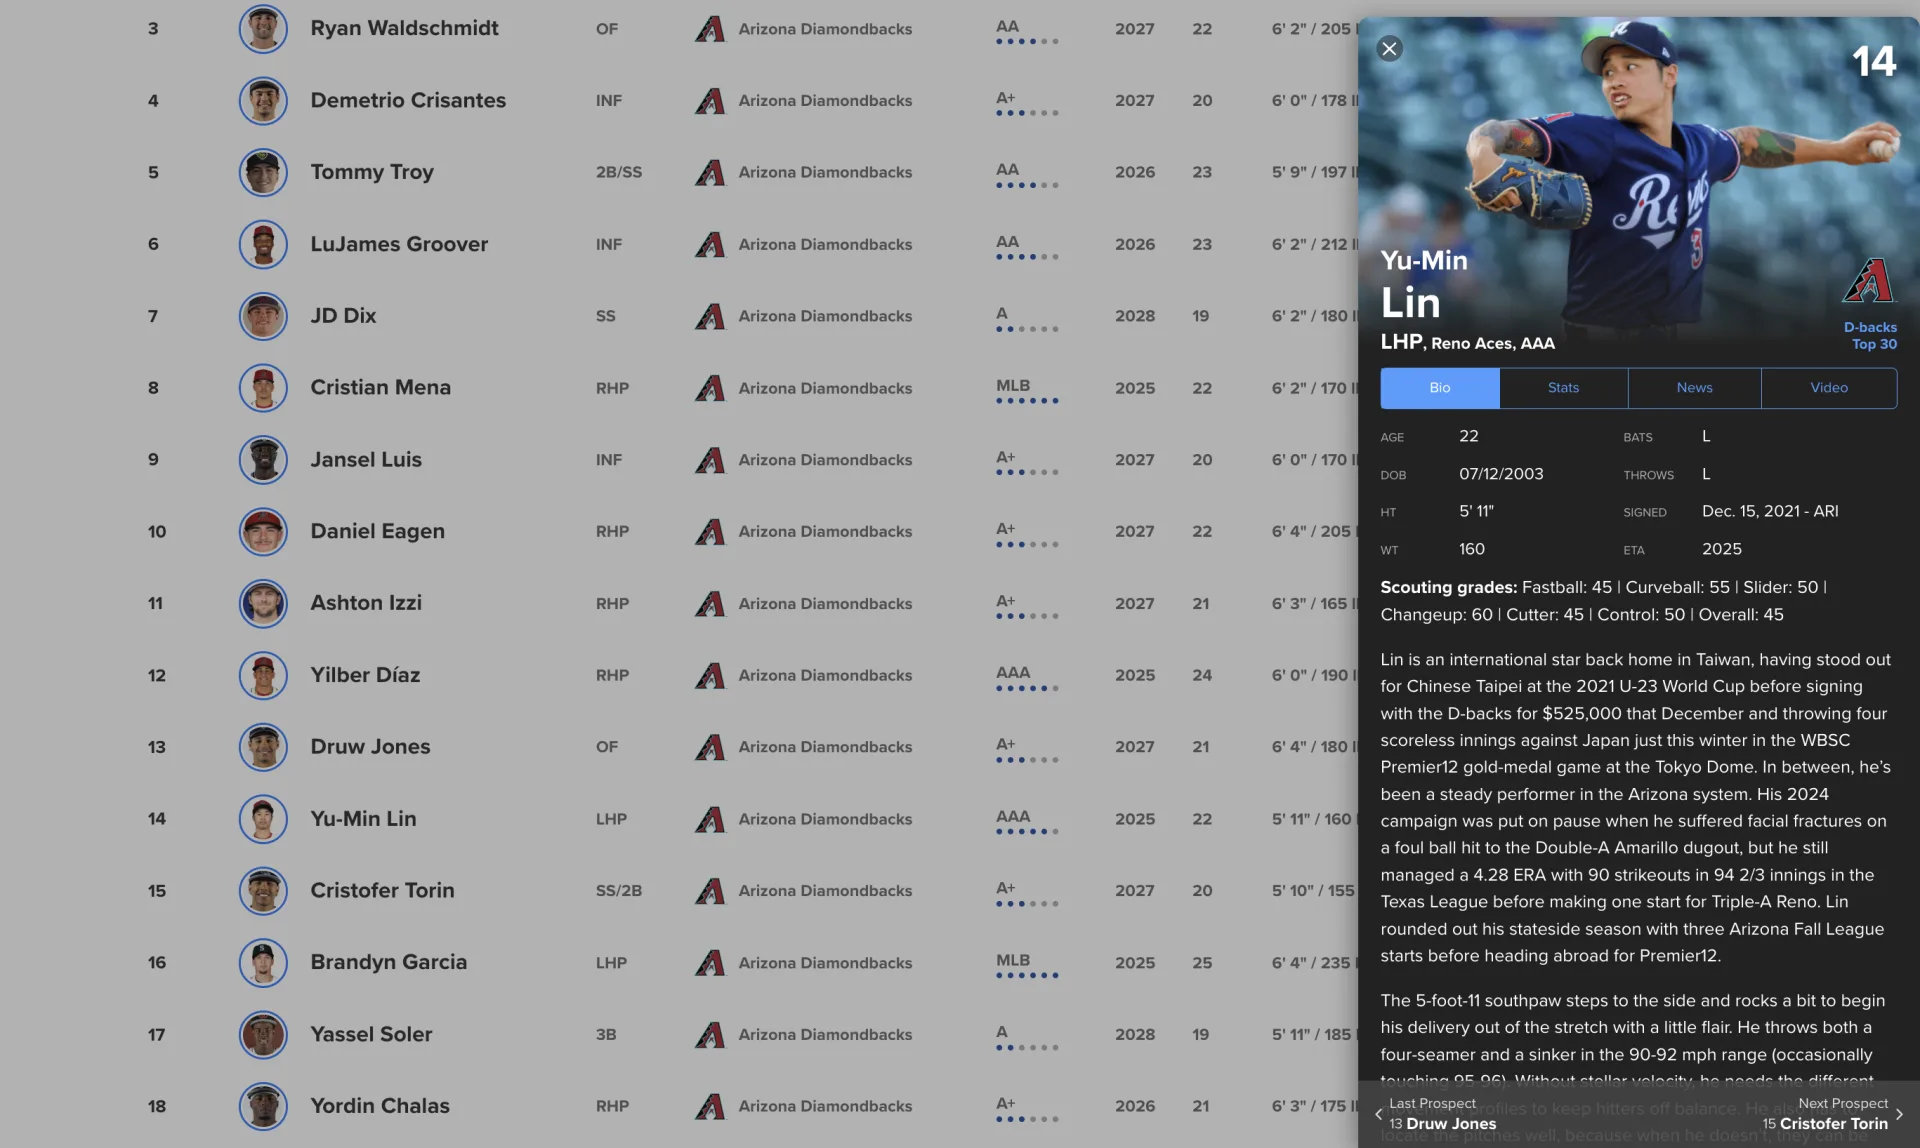Click Ryan Waldschmidt's headshot avatar
The image size is (1920, 1148).
263,29
